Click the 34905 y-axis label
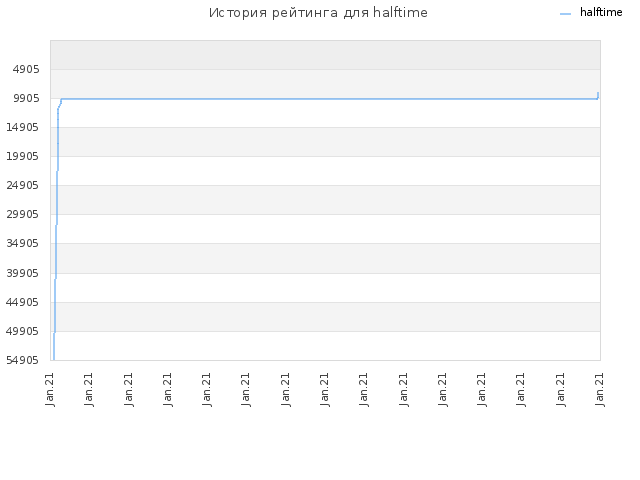640x480 pixels. point(23,244)
